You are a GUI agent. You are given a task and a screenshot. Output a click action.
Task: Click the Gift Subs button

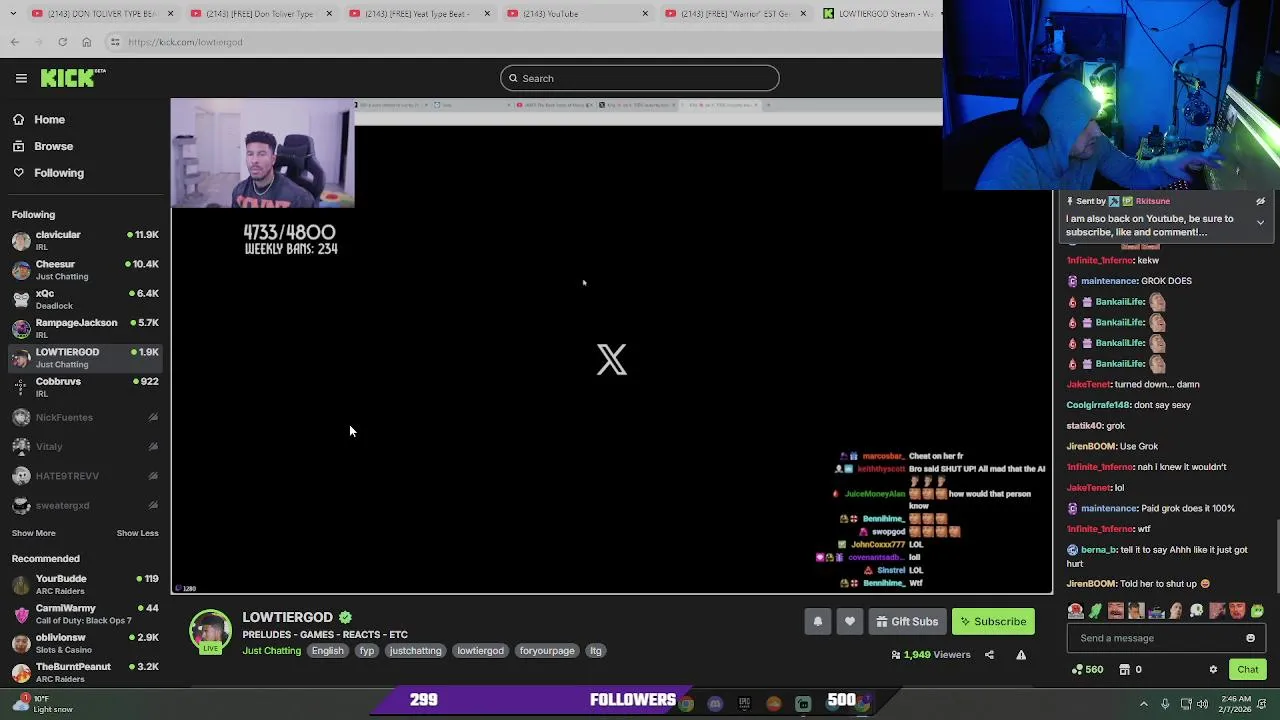pyautogui.click(x=907, y=622)
